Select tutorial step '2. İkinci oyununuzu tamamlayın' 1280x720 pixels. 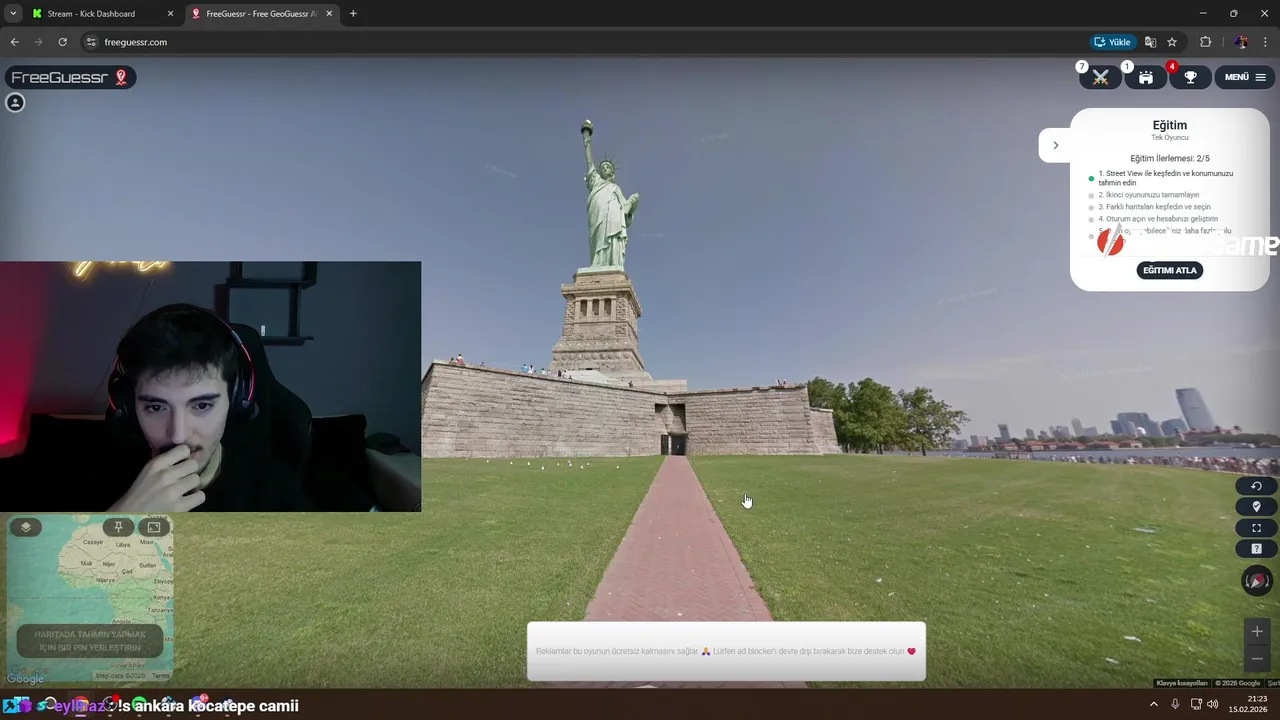pyautogui.click(x=1148, y=195)
